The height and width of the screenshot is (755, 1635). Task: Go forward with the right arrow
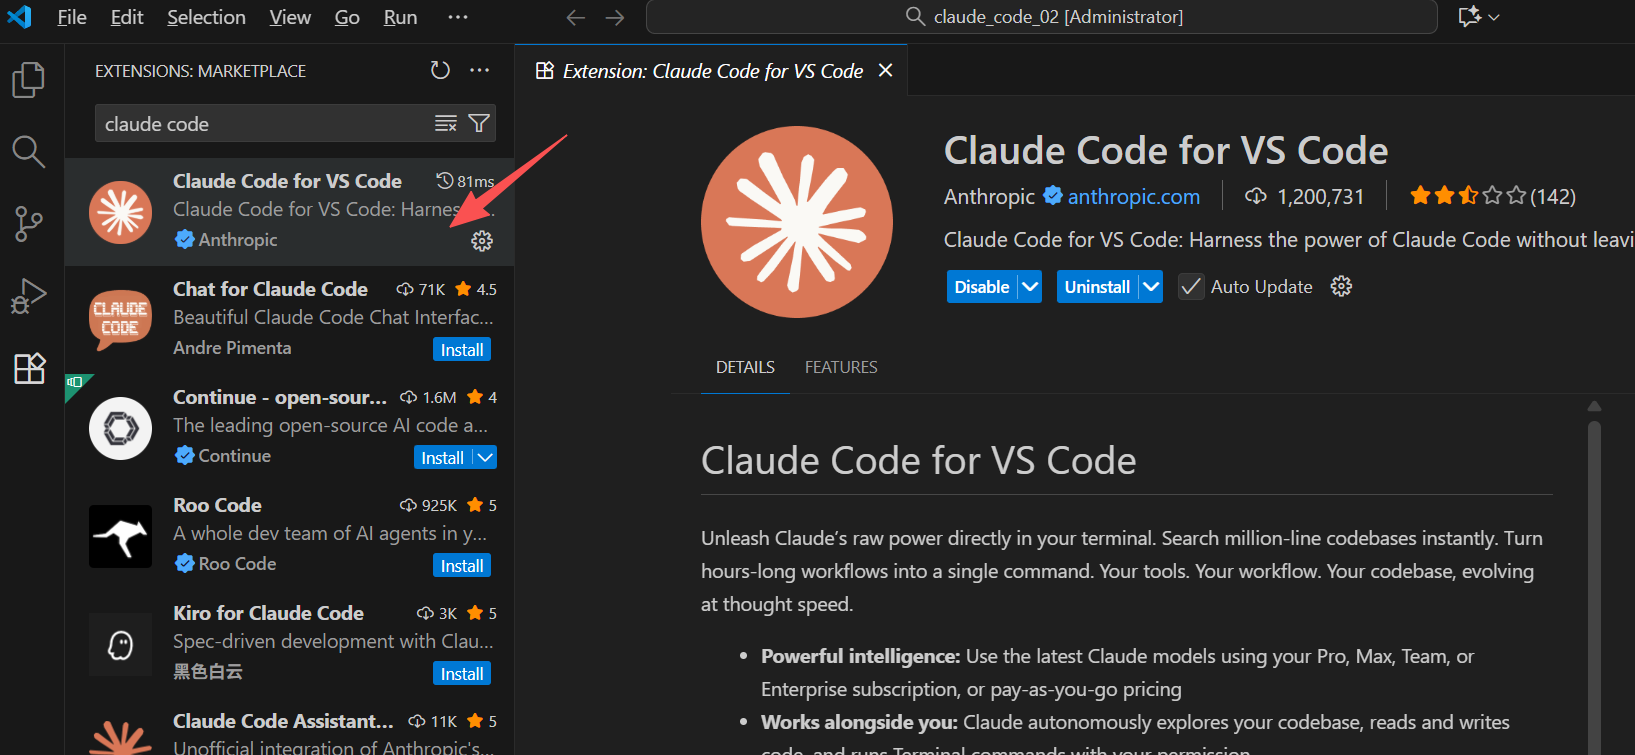click(615, 17)
